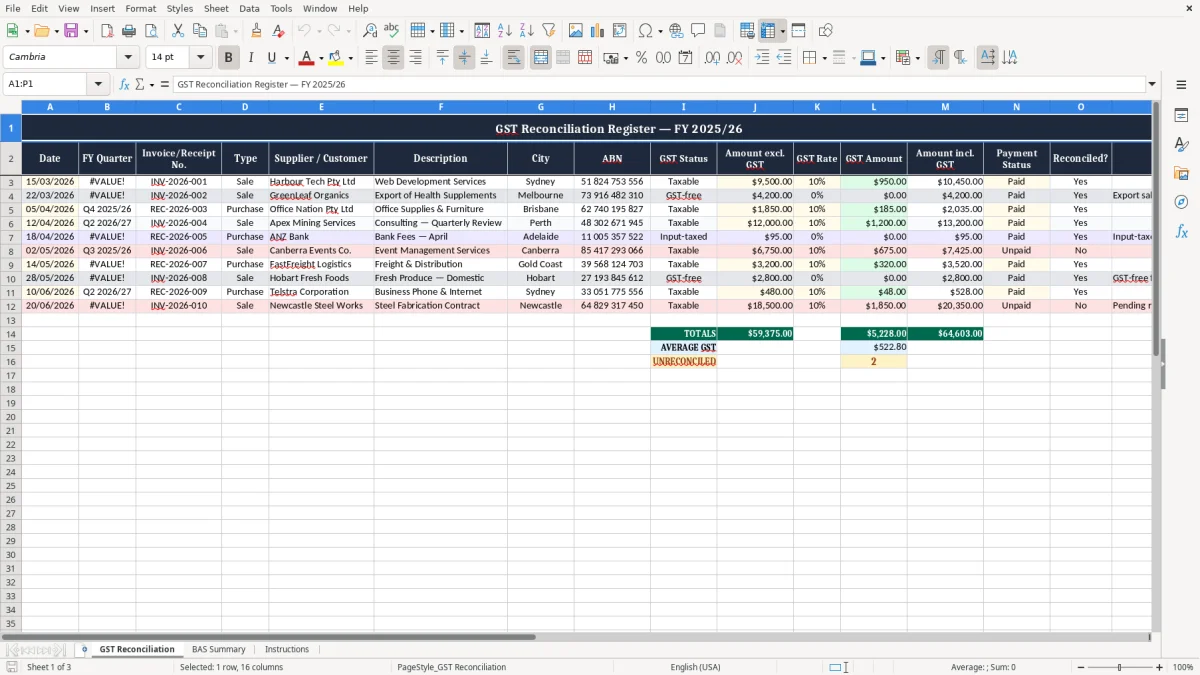Sort descending Z to A
The height and width of the screenshot is (675, 1200).
(x=526, y=31)
